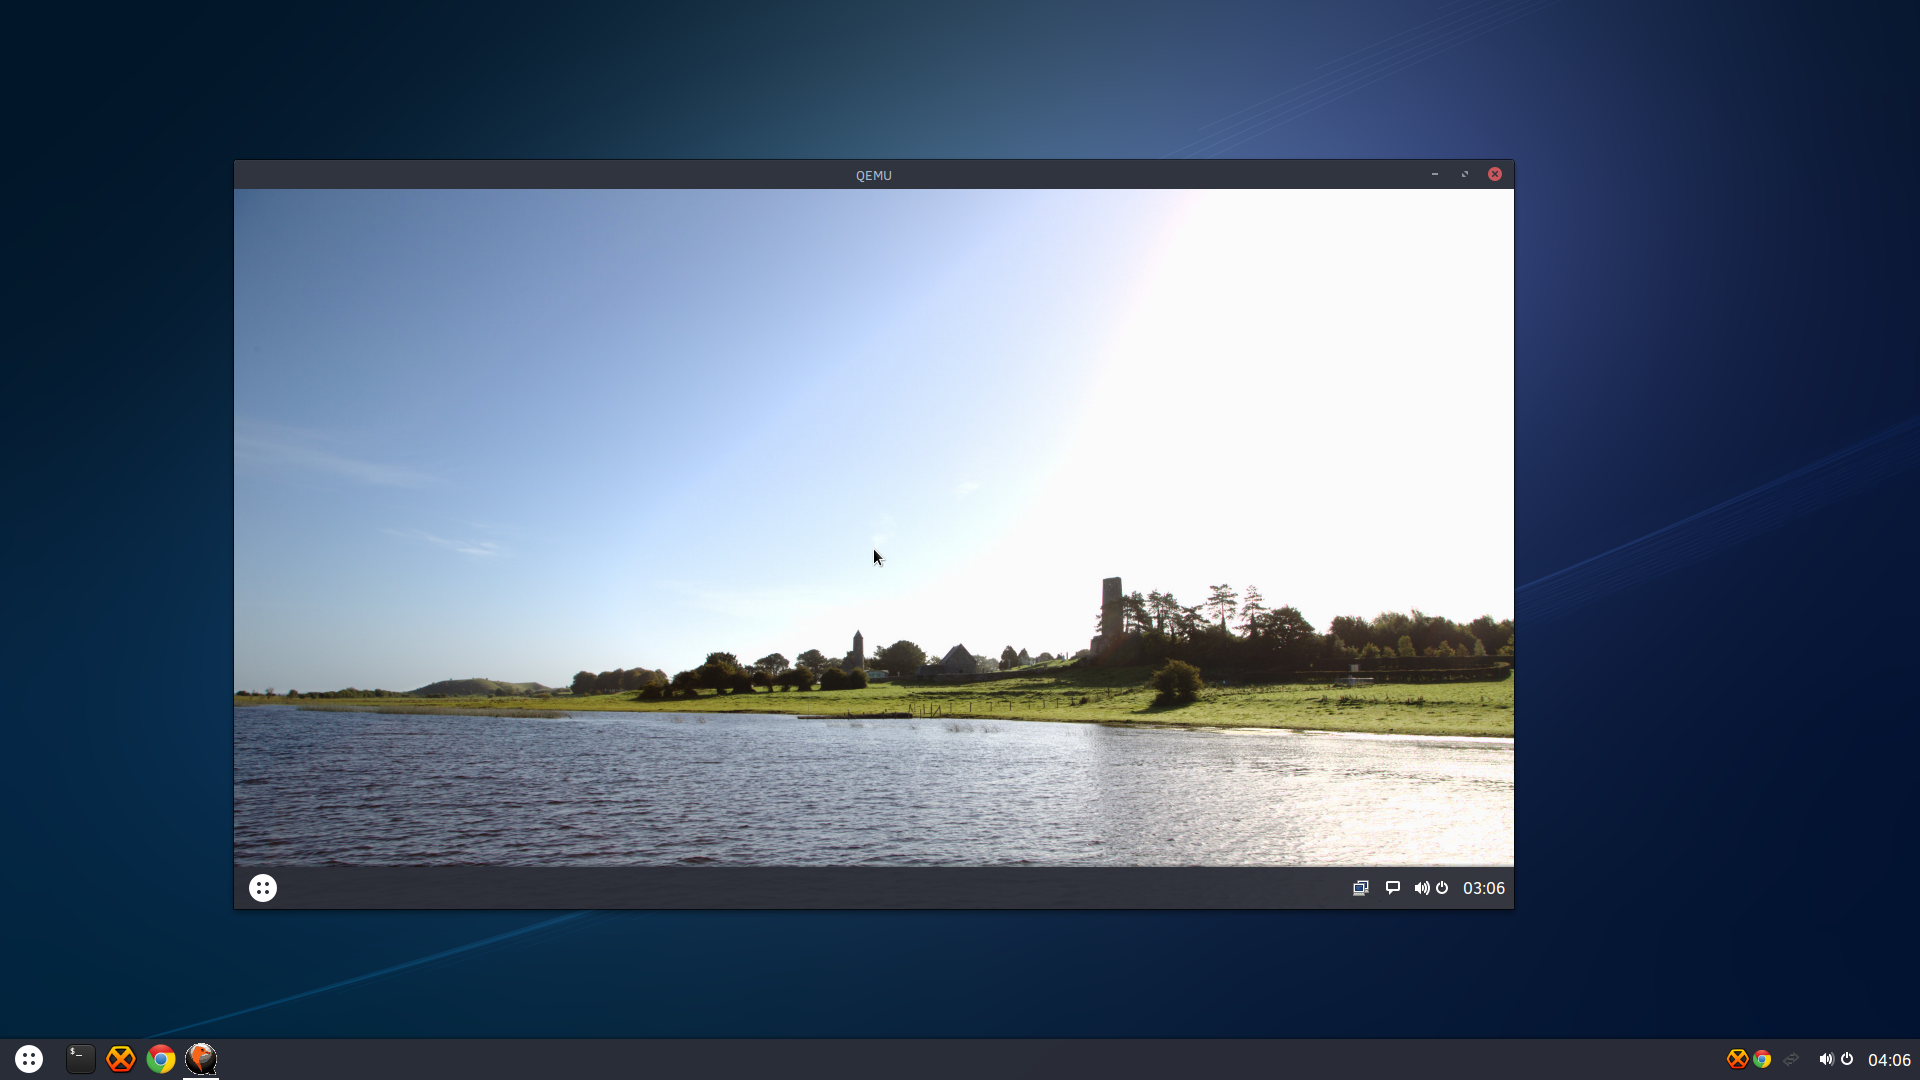This screenshot has height=1080, width=1920.
Task: Click the orange hexagon app on the taskbar
Action: click(x=120, y=1059)
